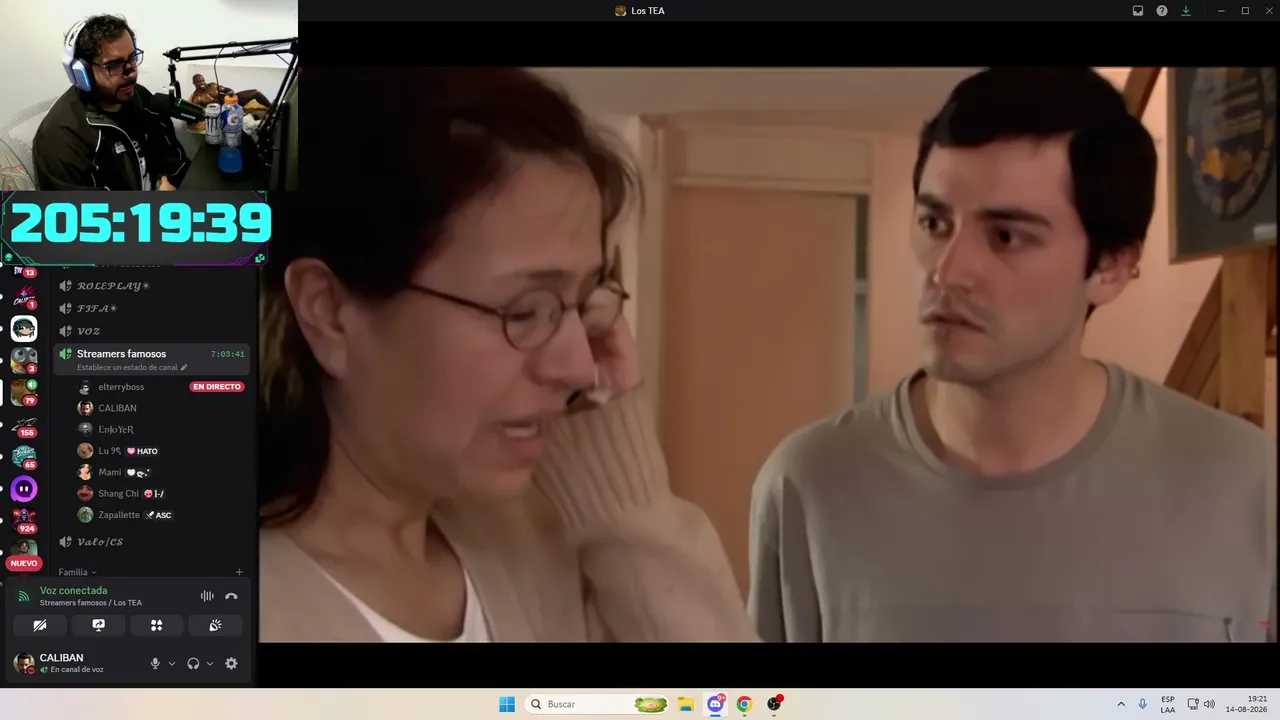Click the green Discord update download icon

pos(1186,11)
